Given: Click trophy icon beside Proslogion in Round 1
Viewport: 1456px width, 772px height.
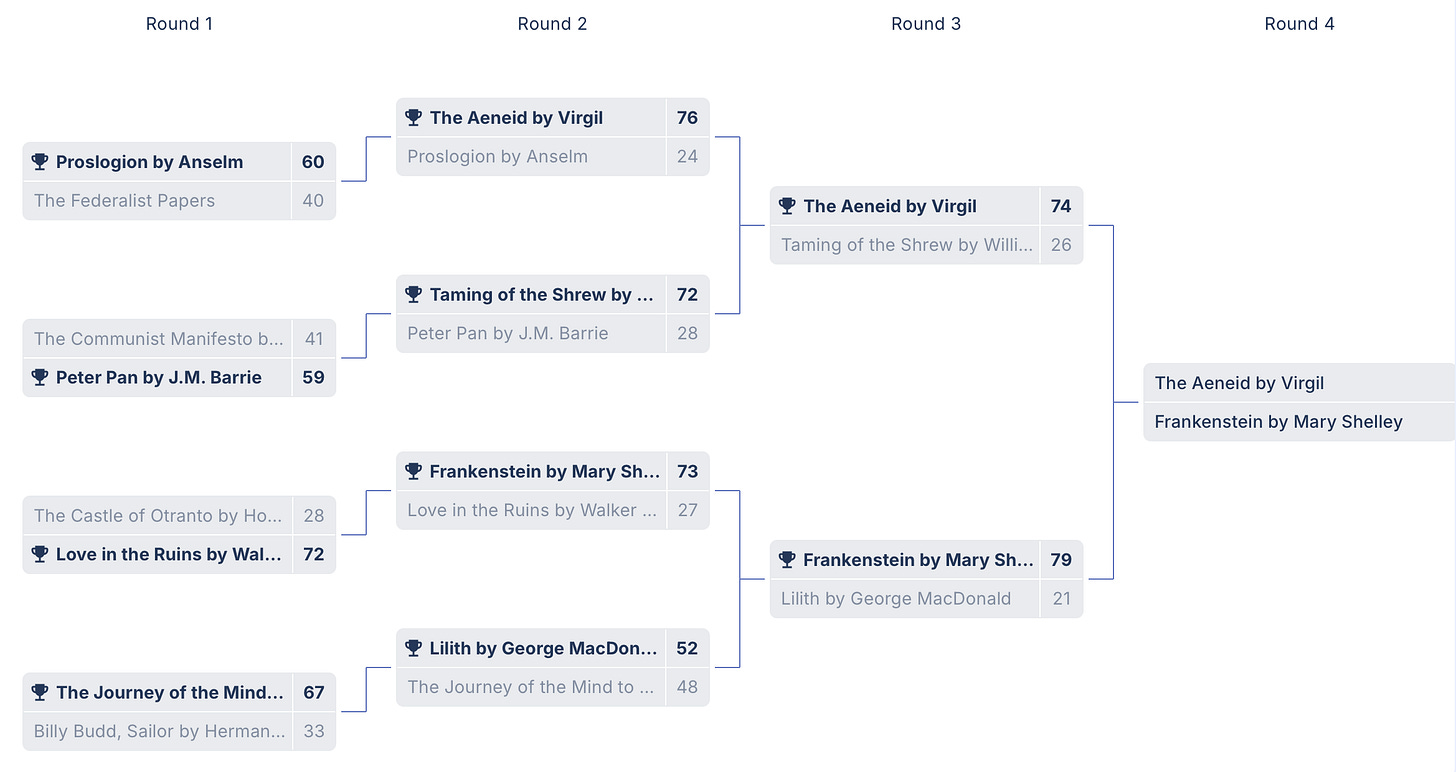Looking at the screenshot, I should [x=40, y=162].
